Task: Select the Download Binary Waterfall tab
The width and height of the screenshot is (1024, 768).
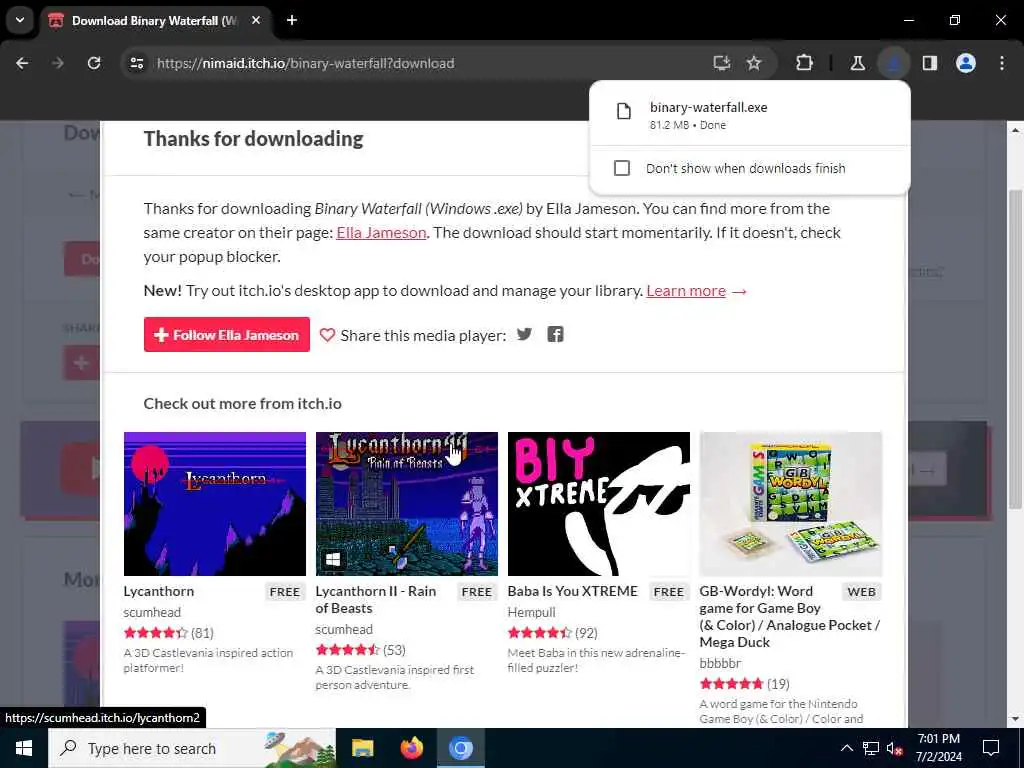Action: click(155, 21)
